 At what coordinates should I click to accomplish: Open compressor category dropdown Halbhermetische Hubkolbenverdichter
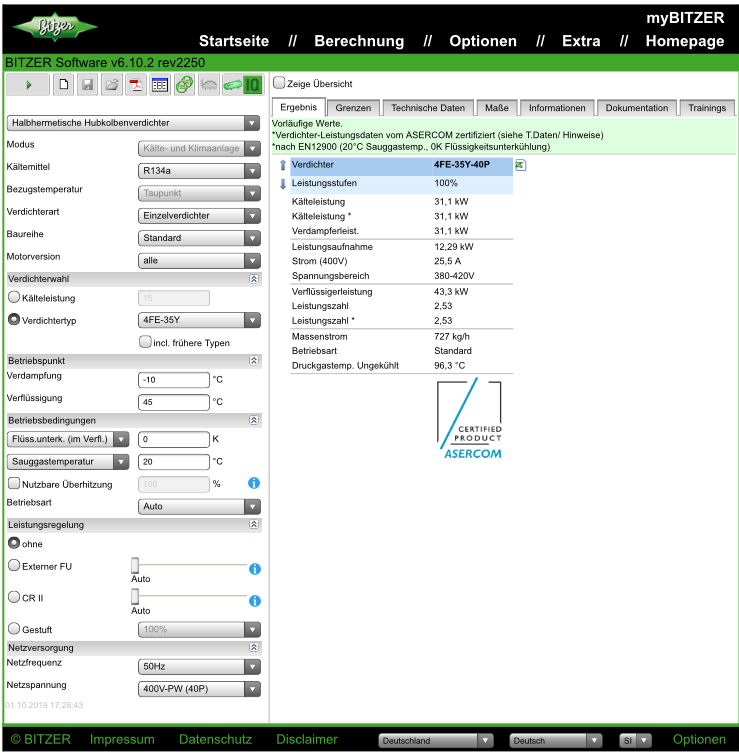[133, 123]
